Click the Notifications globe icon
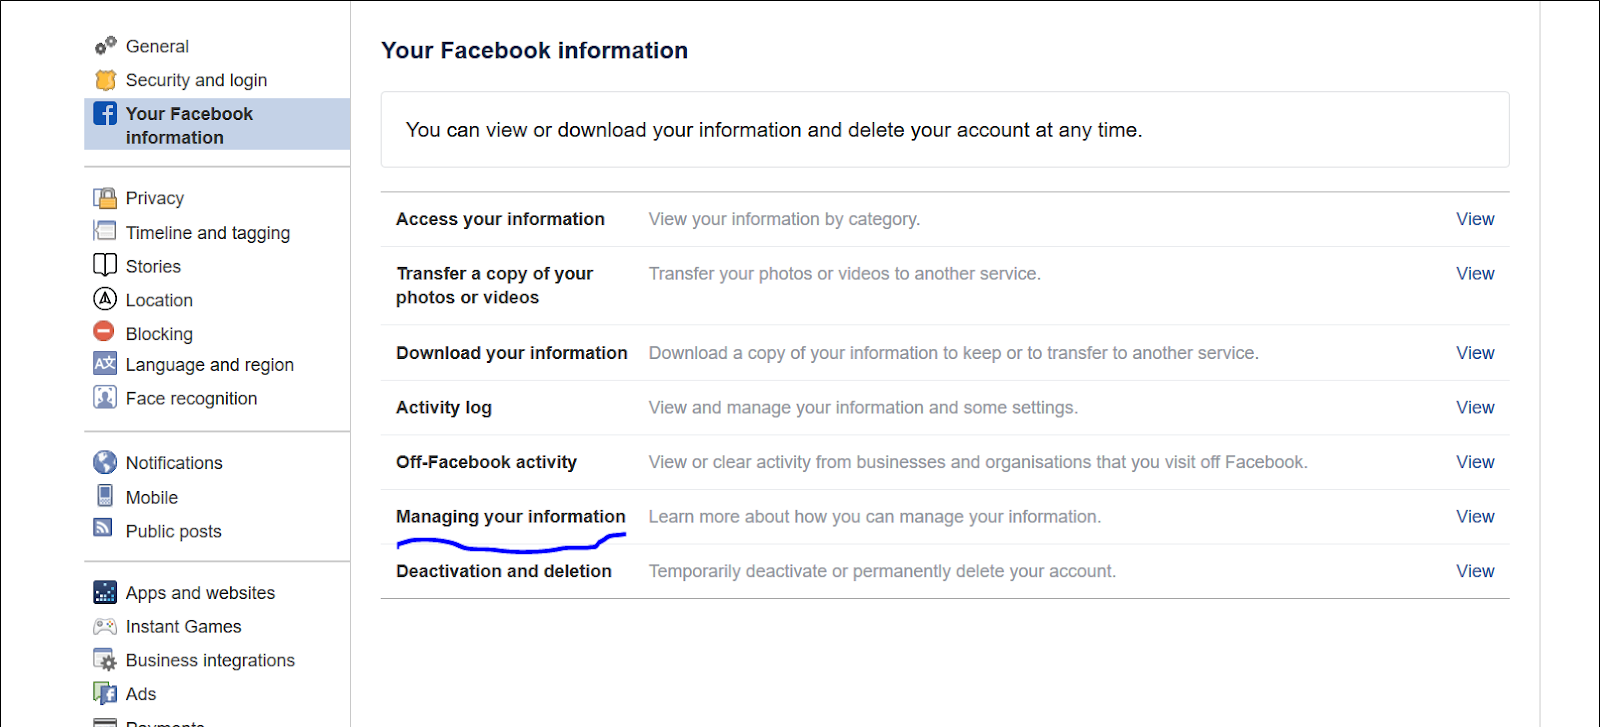Viewport: 1600px width, 727px height. pos(105,462)
